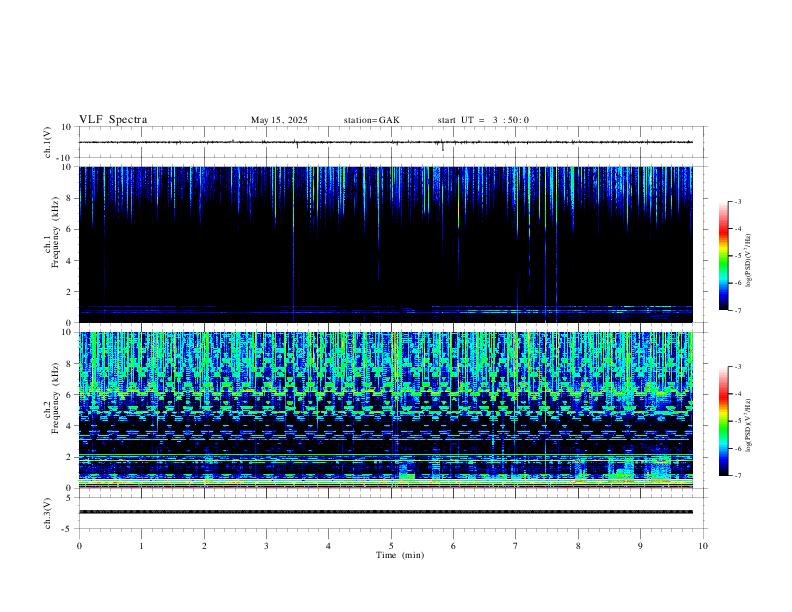
Task: Click the ch.1 spectrogram color scale bar
Action: [x=723, y=256]
